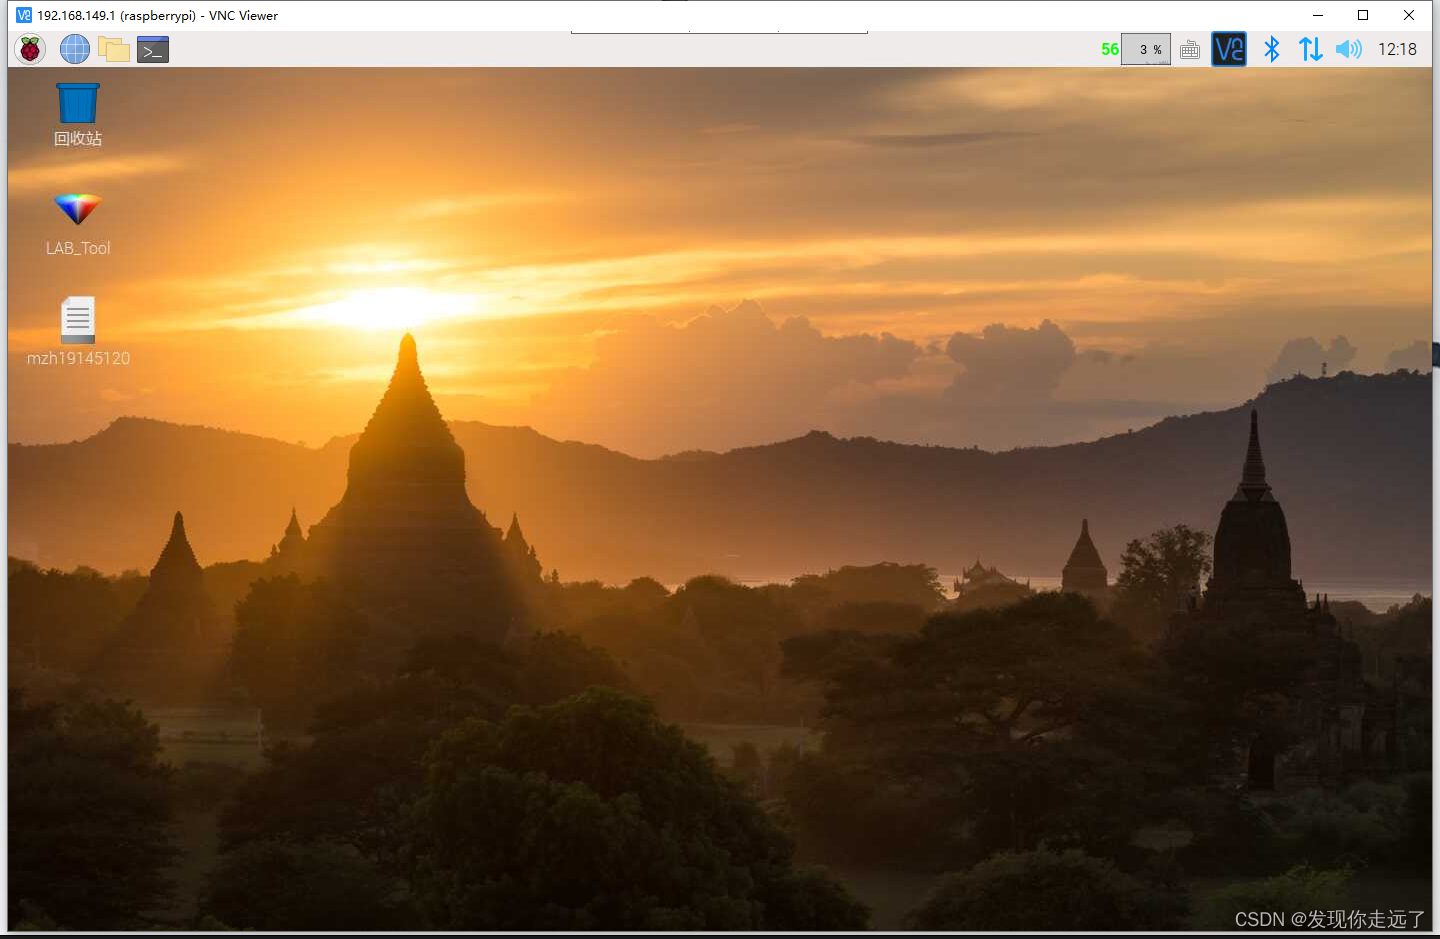Open the Bluetooth tray menu
Screen dimensions: 1440x939
click(x=1272, y=49)
